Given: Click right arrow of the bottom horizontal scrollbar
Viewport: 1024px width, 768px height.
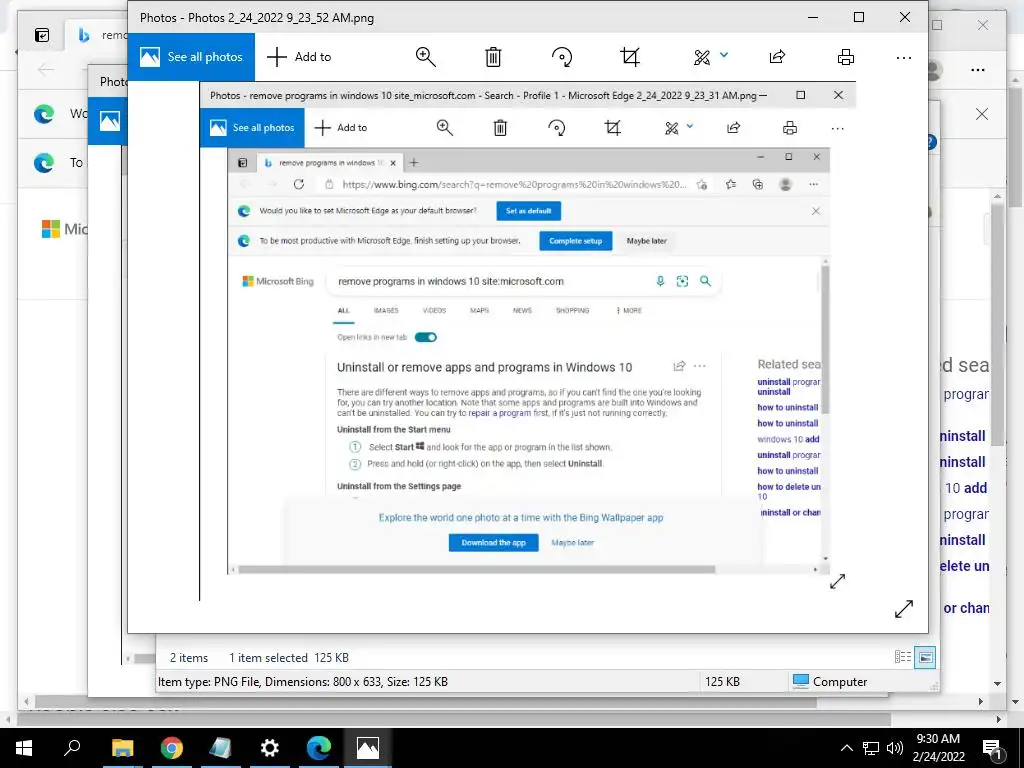Looking at the screenshot, I should (x=999, y=719).
